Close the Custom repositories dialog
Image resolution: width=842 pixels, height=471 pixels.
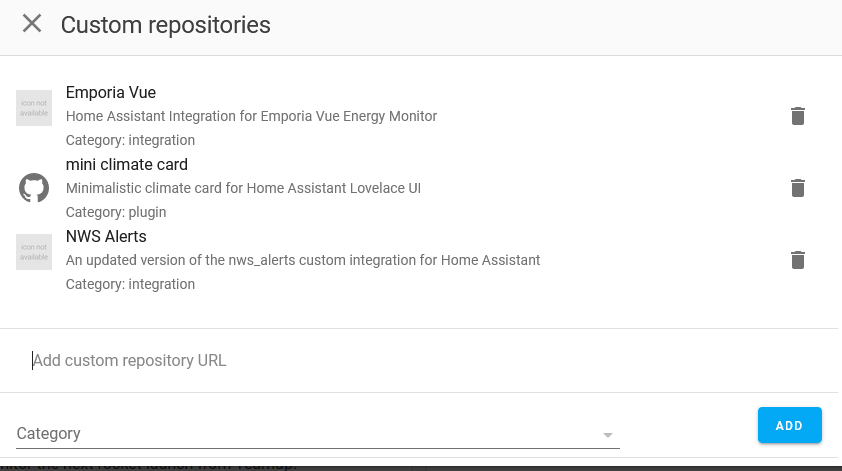point(32,24)
